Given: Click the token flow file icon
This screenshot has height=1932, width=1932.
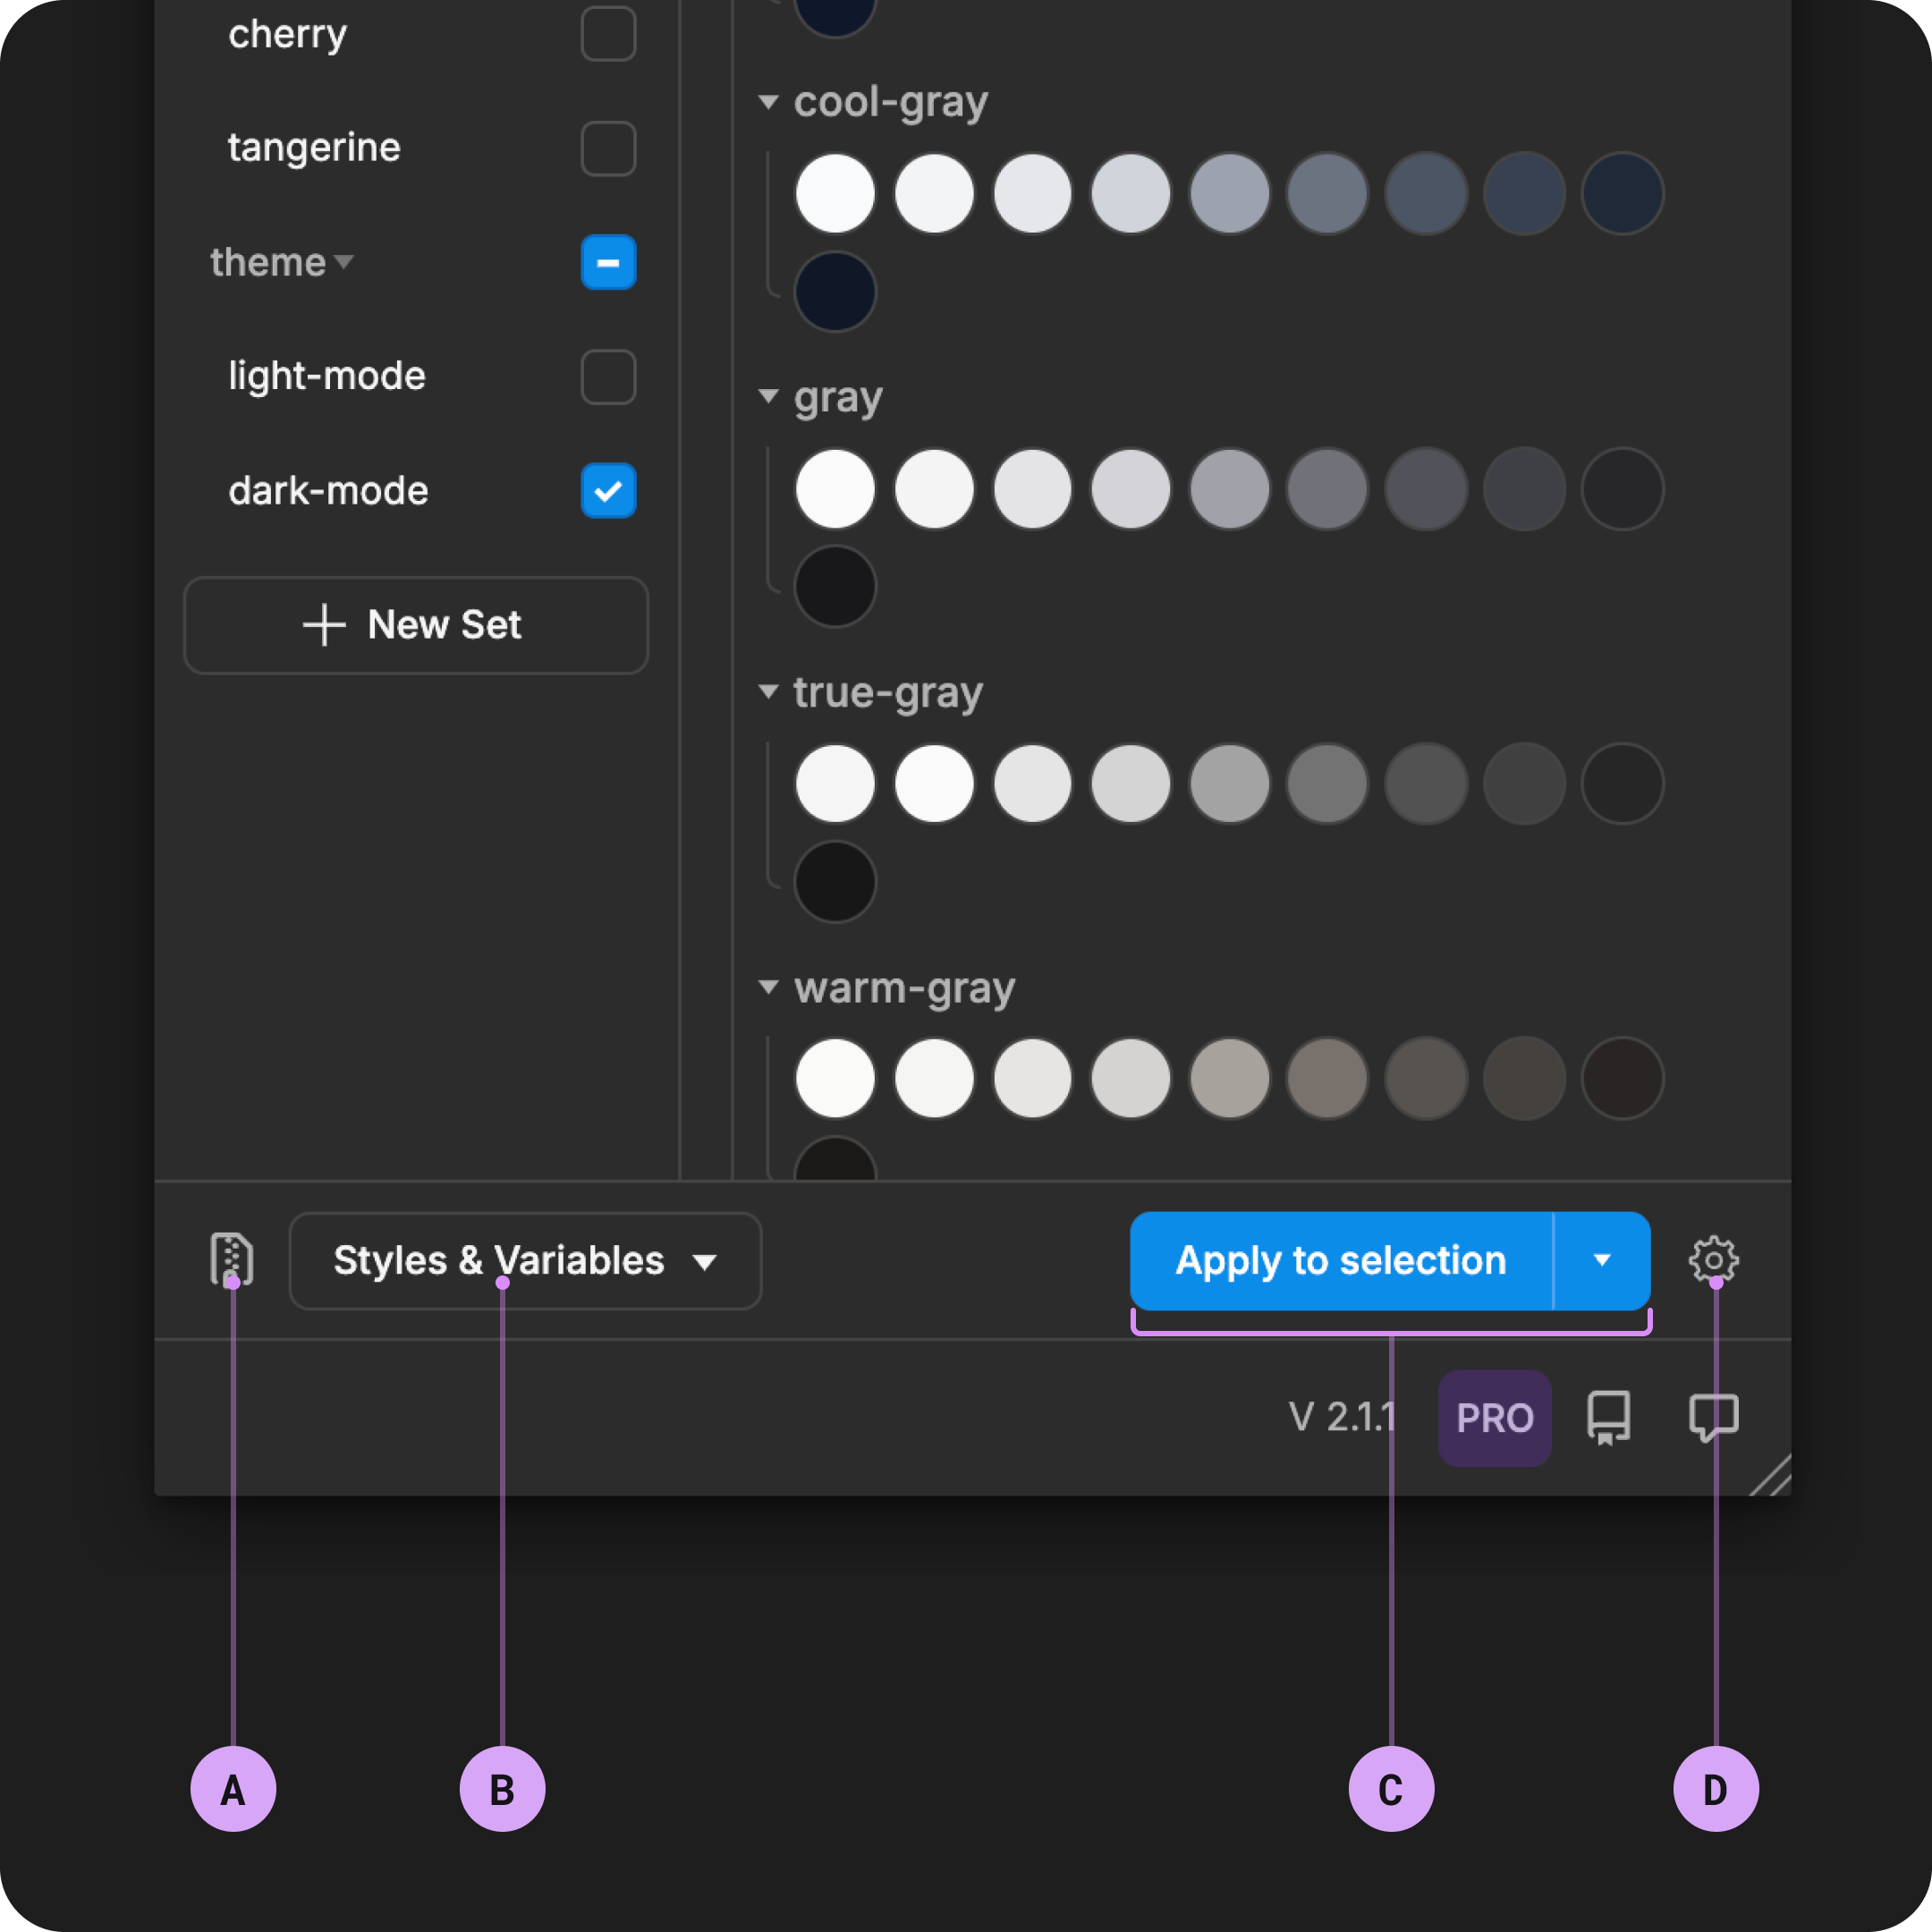Looking at the screenshot, I should click(231, 1258).
